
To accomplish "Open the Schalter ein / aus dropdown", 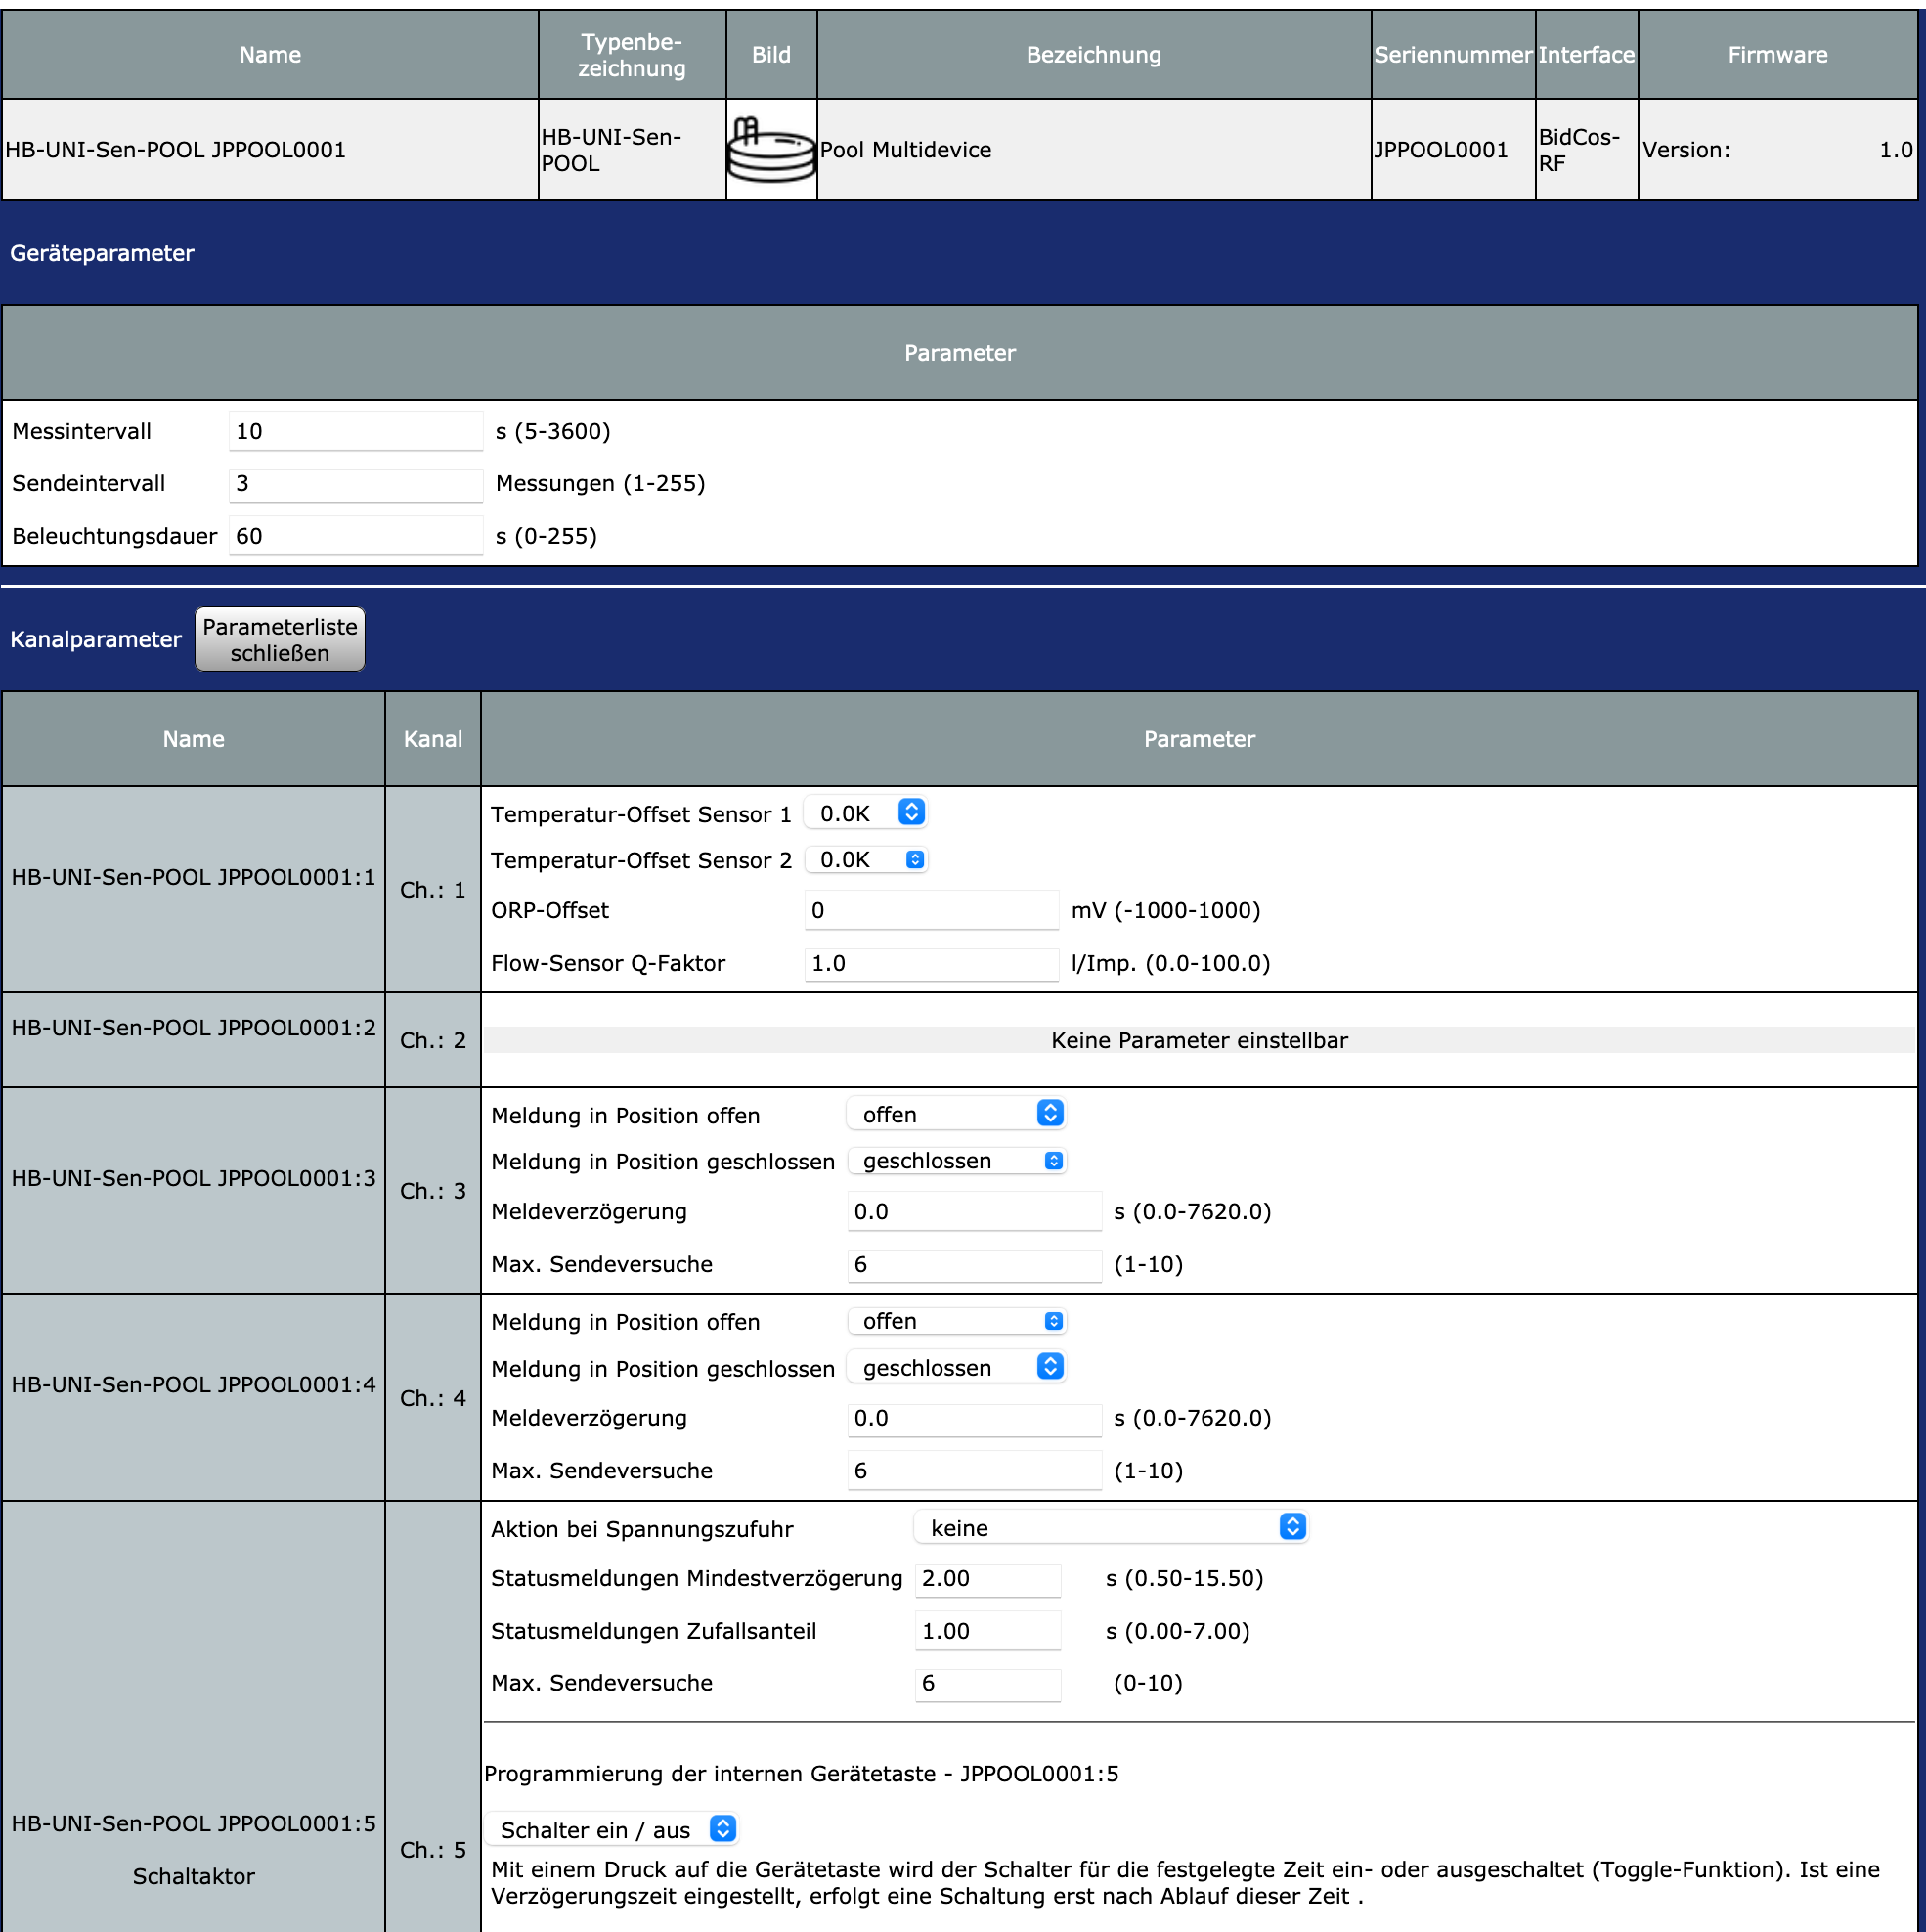I will (x=613, y=1829).
